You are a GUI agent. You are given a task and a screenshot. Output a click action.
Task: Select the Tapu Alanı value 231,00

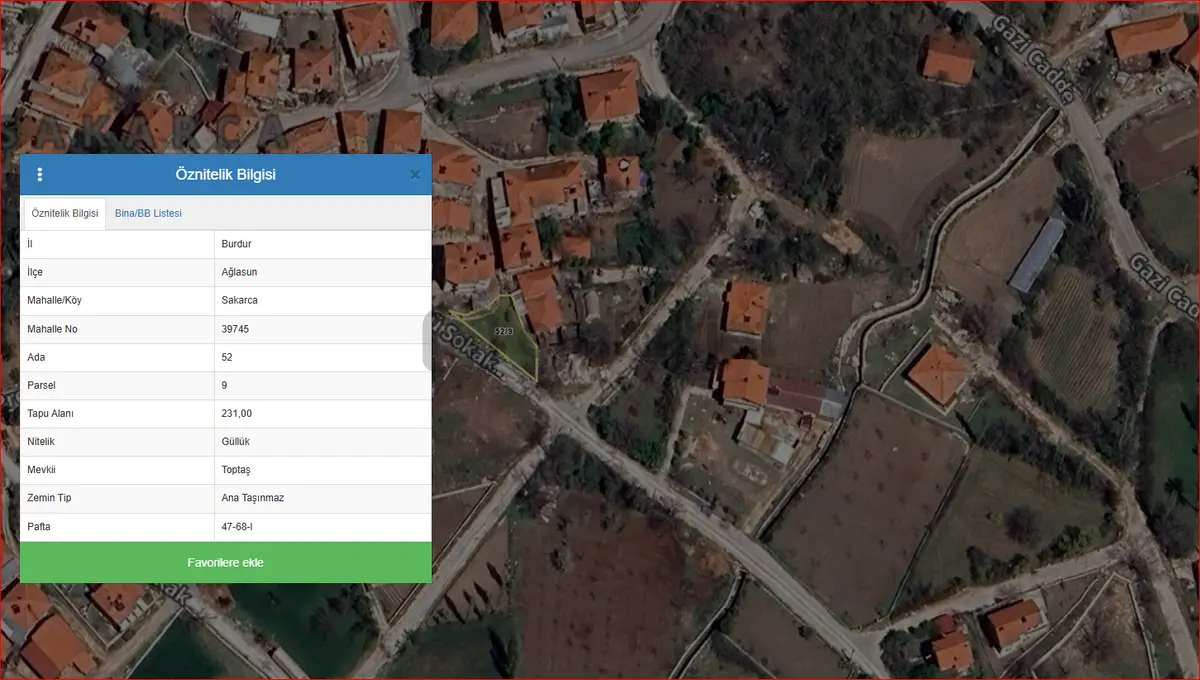tap(236, 413)
